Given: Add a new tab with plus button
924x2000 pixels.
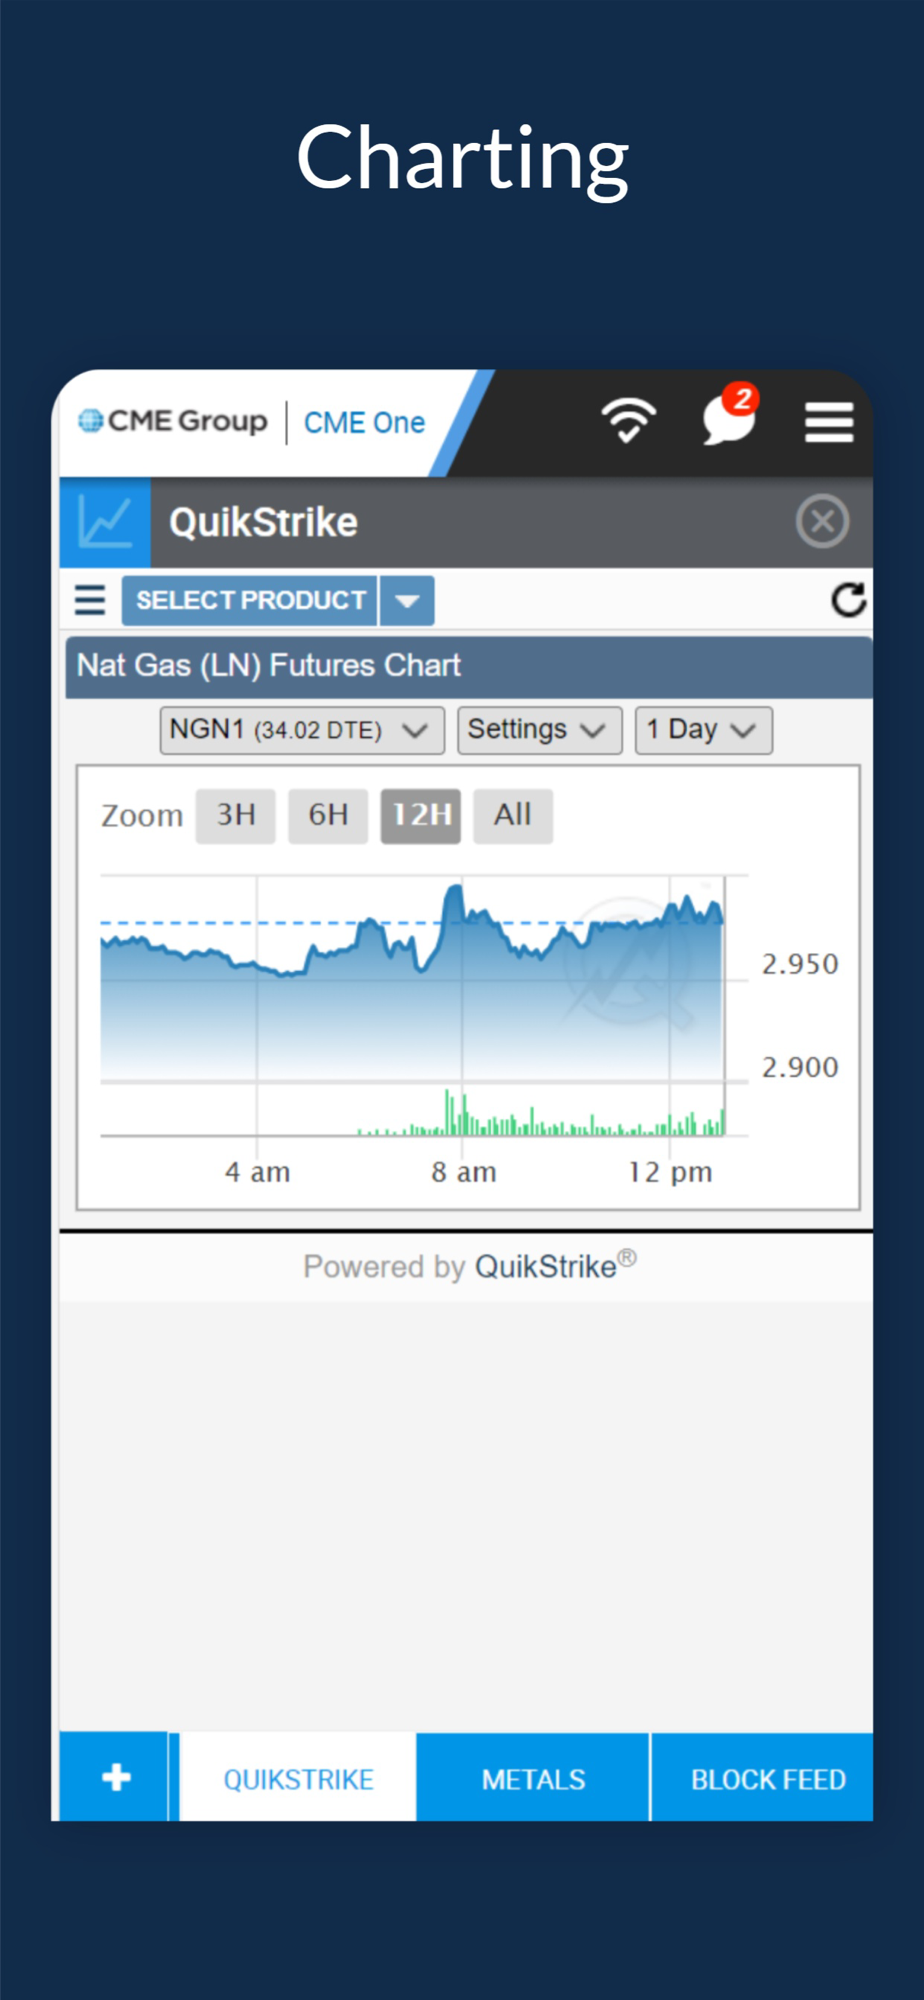Looking at the screenshot, I should coord(115,1777).
